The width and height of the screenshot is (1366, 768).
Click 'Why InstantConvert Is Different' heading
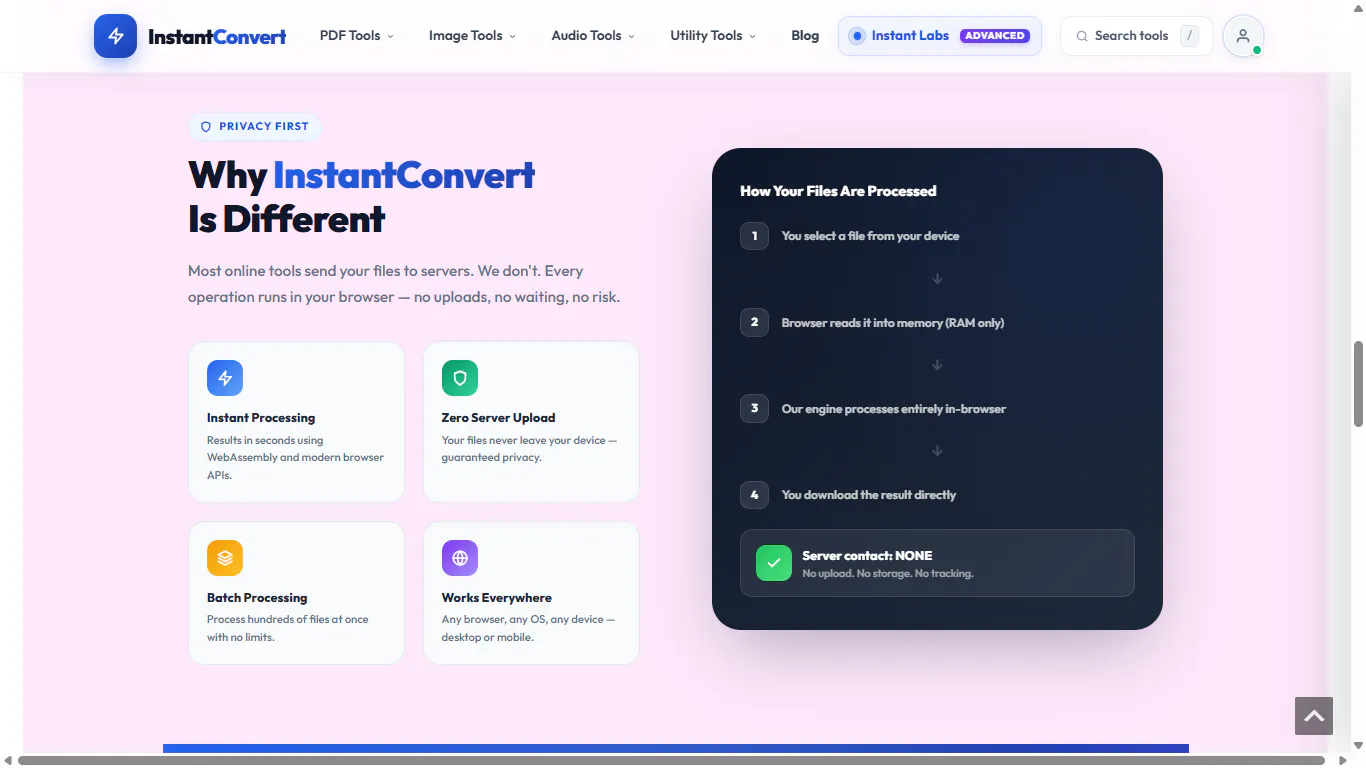(362, 197)
